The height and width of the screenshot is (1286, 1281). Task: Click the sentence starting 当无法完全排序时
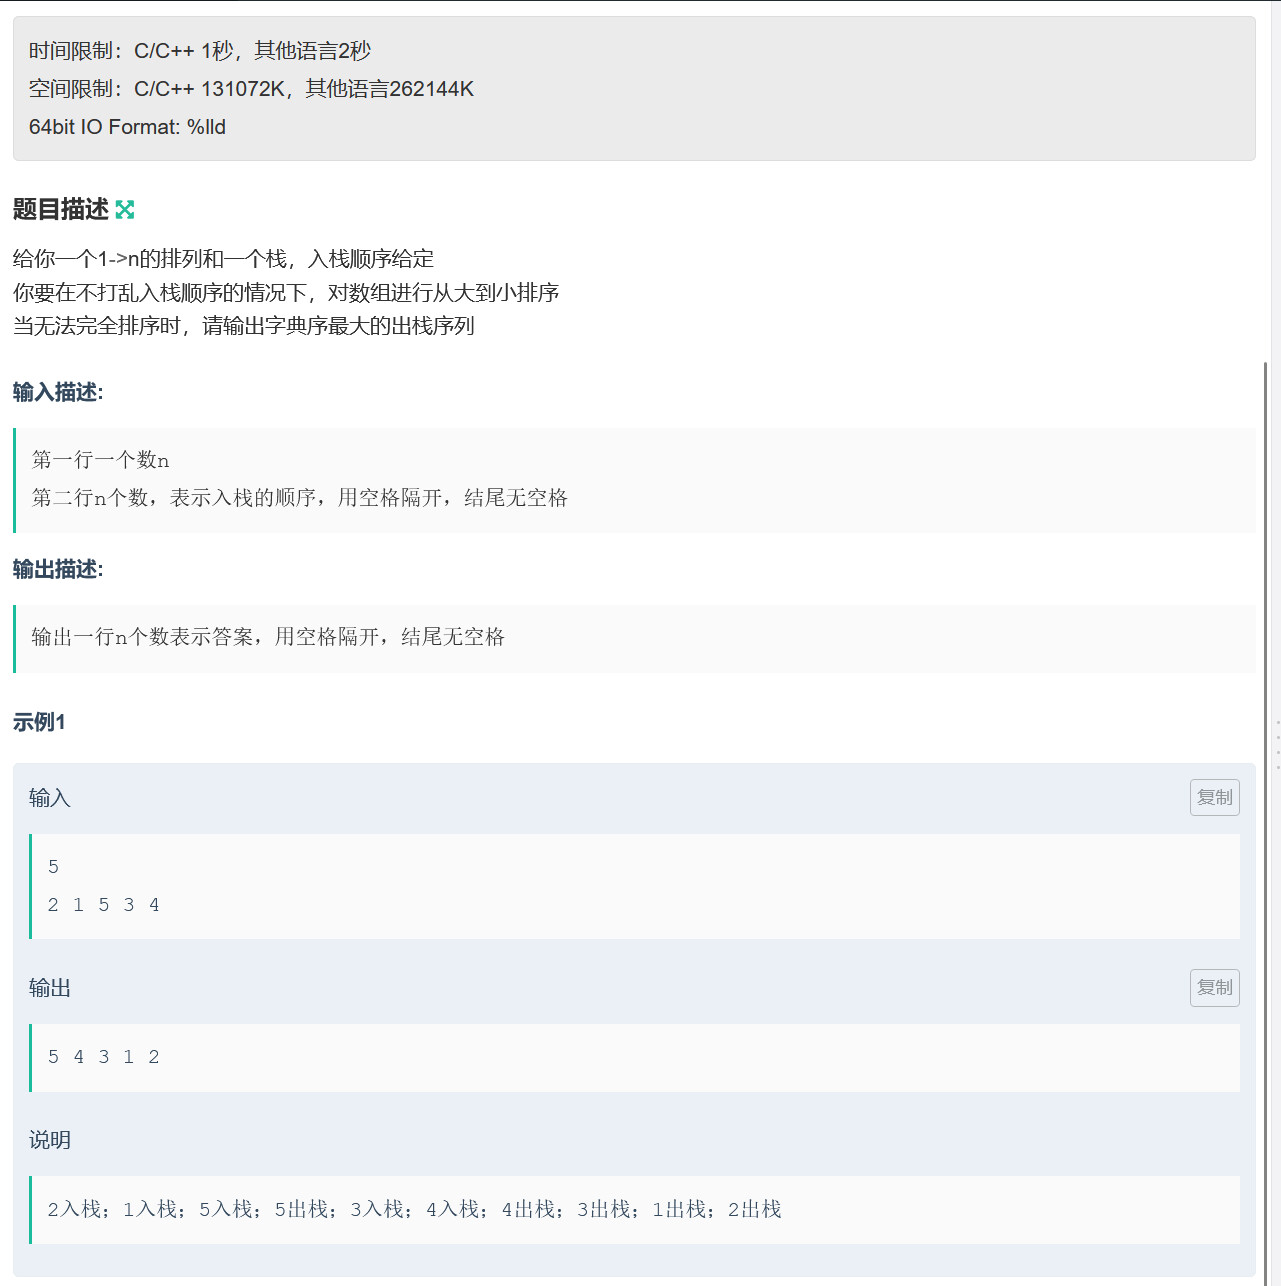[244, 325]
